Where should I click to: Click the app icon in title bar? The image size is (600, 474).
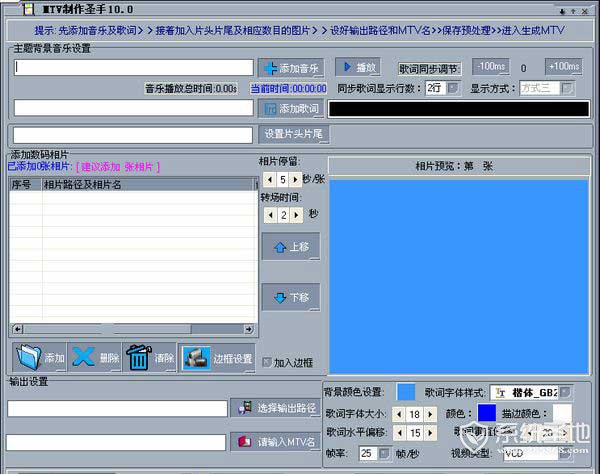28,9
